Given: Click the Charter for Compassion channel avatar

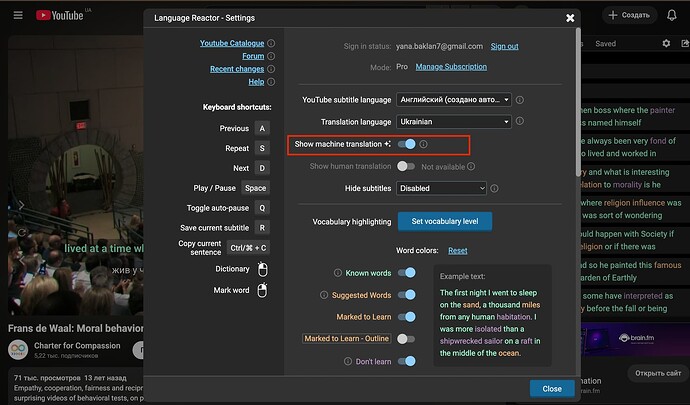Looking at the screenshot, I should tap(18, 350).
